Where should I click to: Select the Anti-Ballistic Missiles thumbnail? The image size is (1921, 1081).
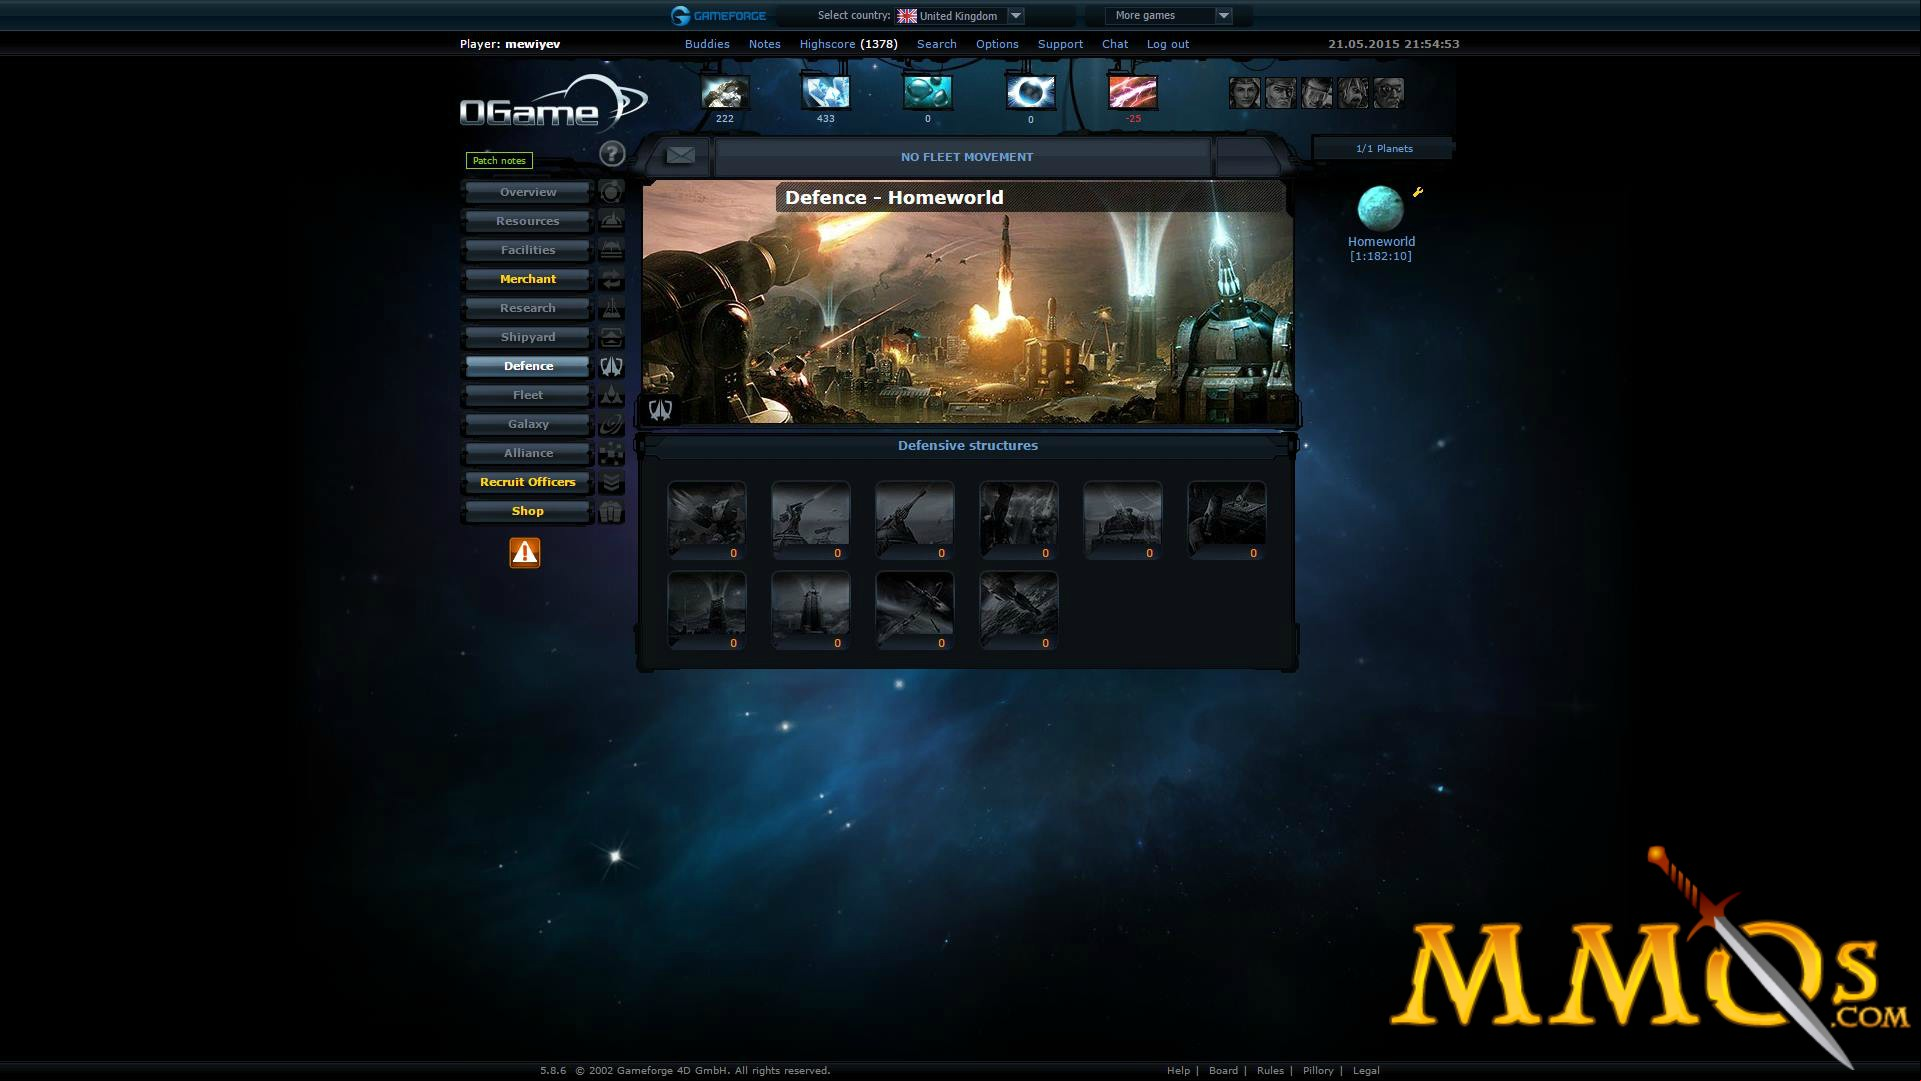[x=915, y=609]
